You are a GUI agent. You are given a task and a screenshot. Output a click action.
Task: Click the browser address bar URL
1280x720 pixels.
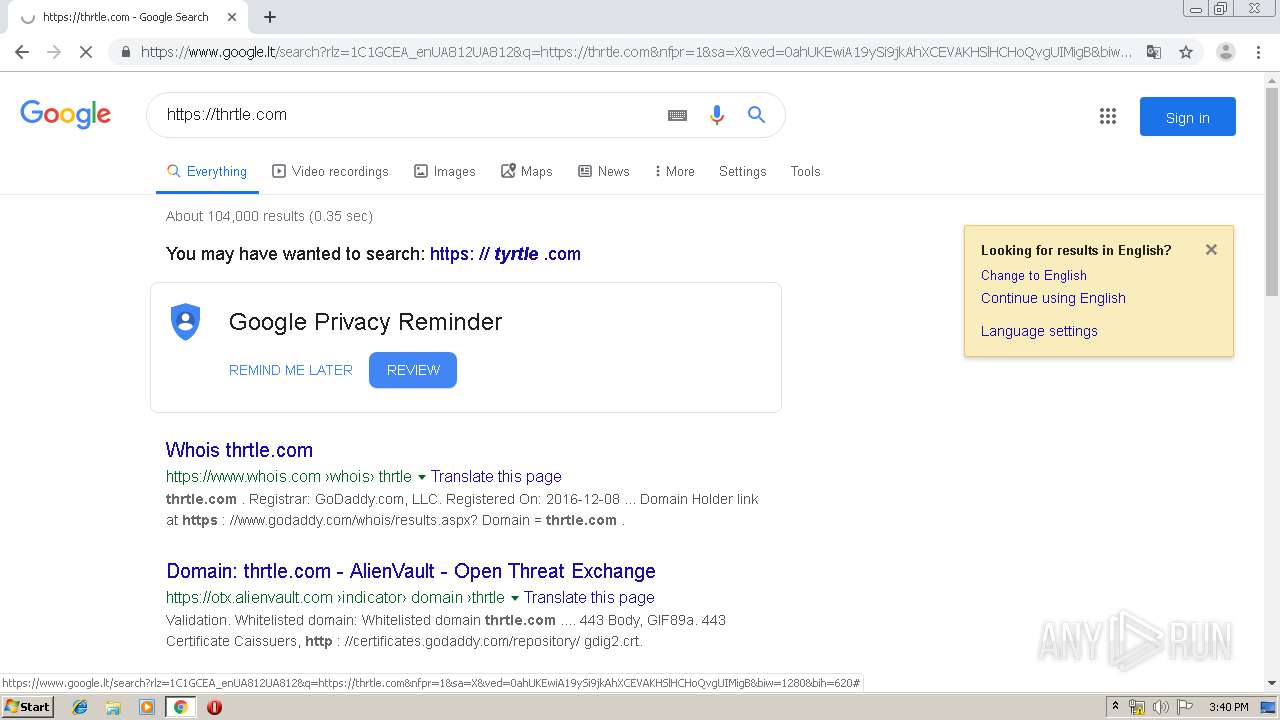pos(636,52)
